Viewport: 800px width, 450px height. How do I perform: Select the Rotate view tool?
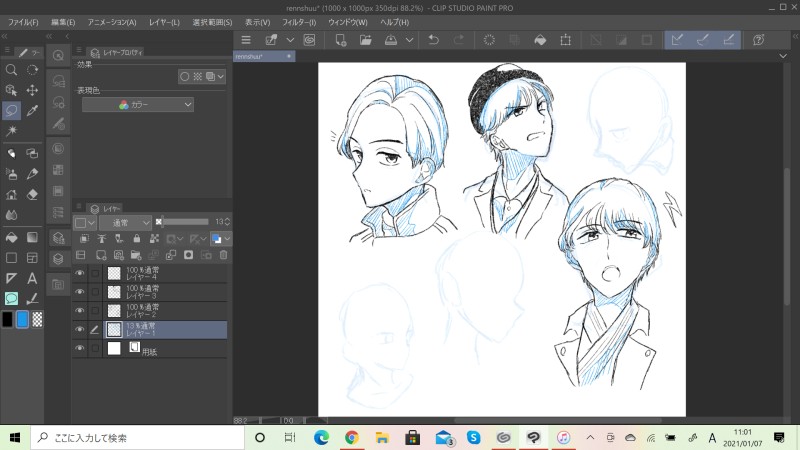(x=32, y=70)
